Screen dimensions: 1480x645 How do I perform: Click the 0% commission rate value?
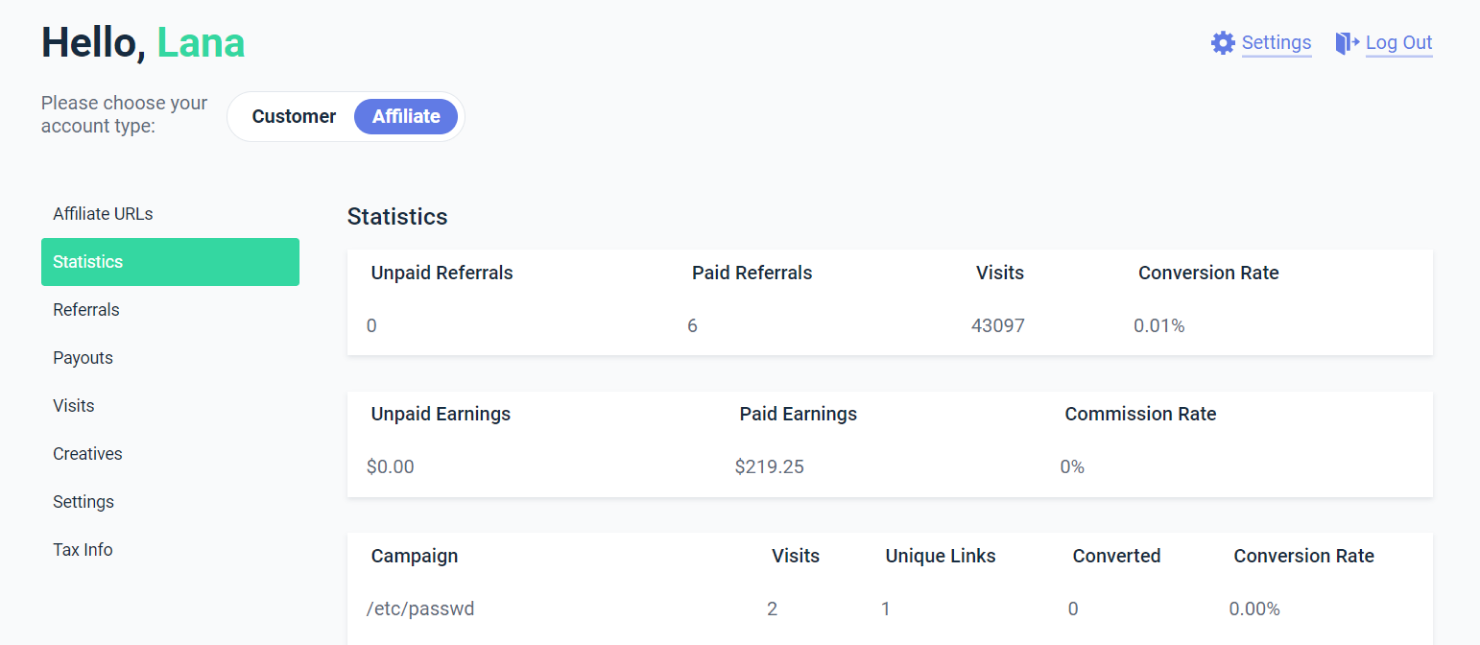click(1072, 467)
